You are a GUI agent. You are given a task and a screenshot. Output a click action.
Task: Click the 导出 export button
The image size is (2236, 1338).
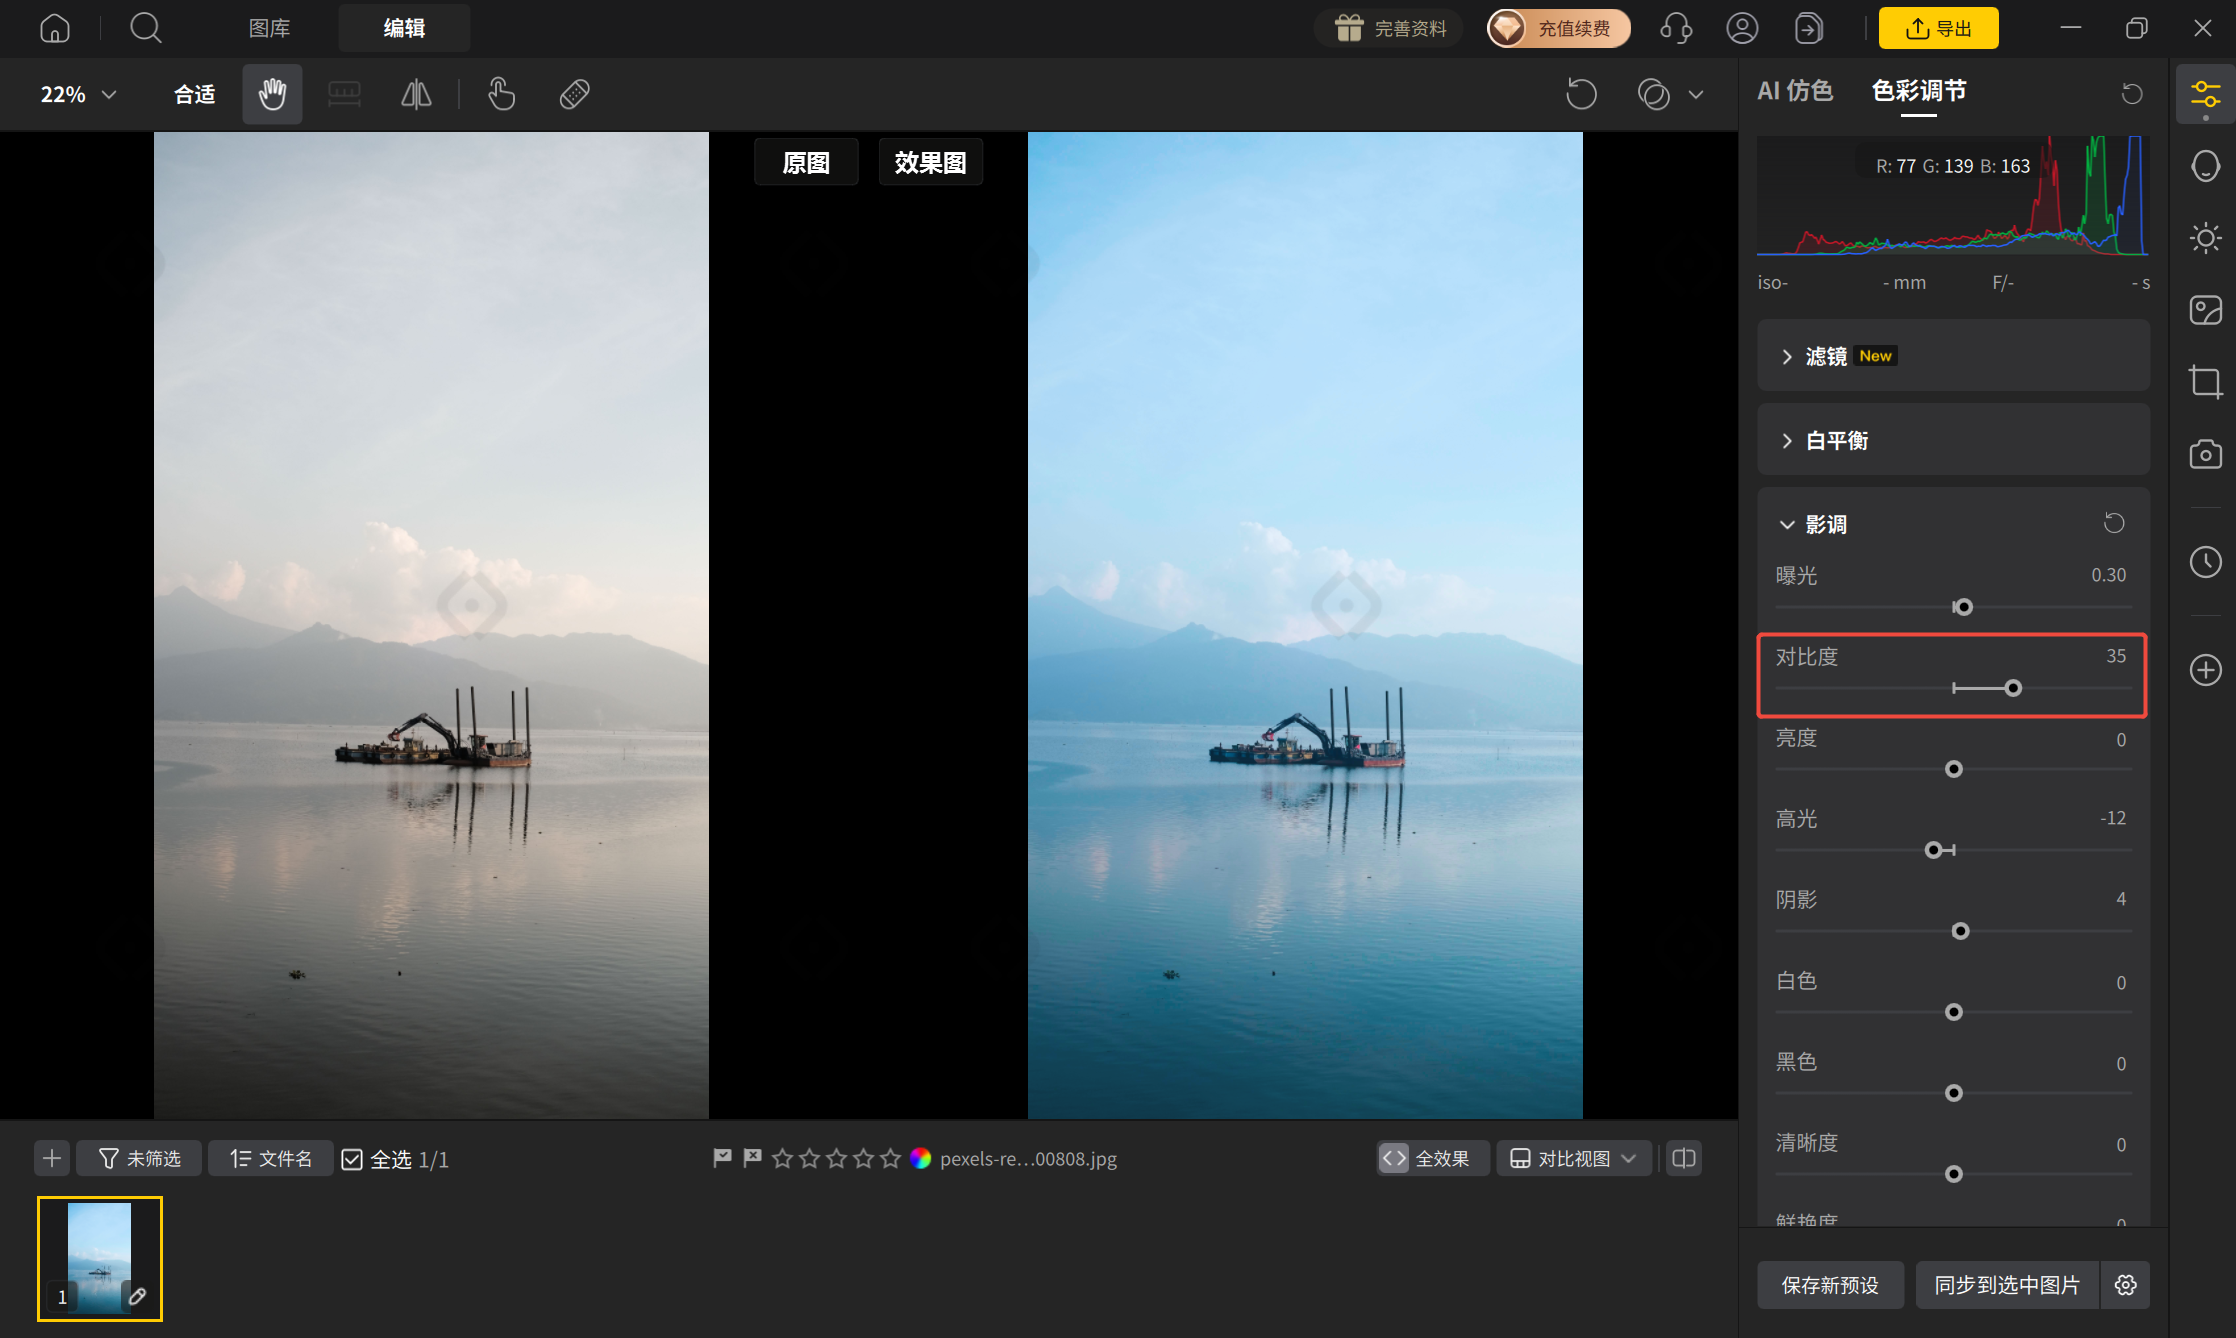click(1938, 28)
